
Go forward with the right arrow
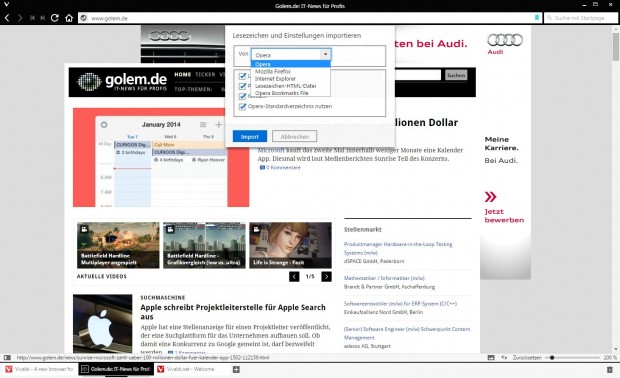point(19,18)
